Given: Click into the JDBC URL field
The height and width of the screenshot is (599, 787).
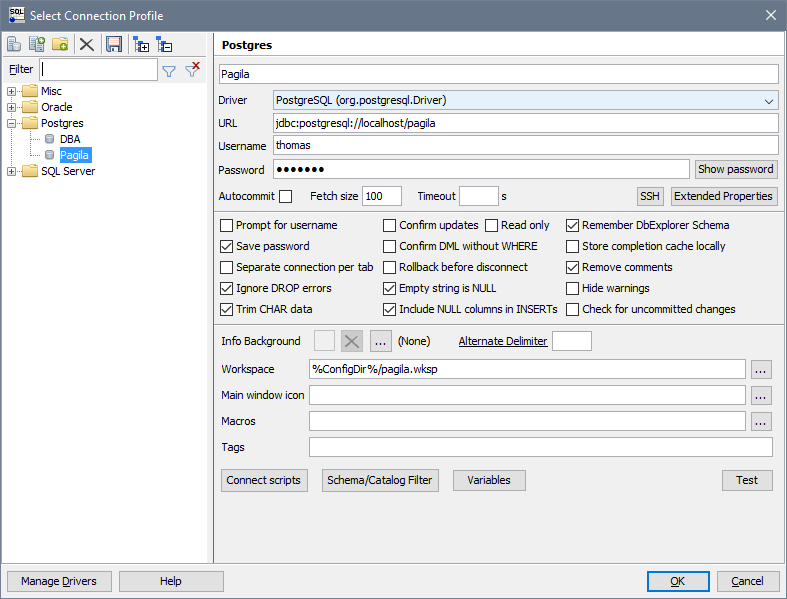Looking at the screenshot, I should (526, 124).
